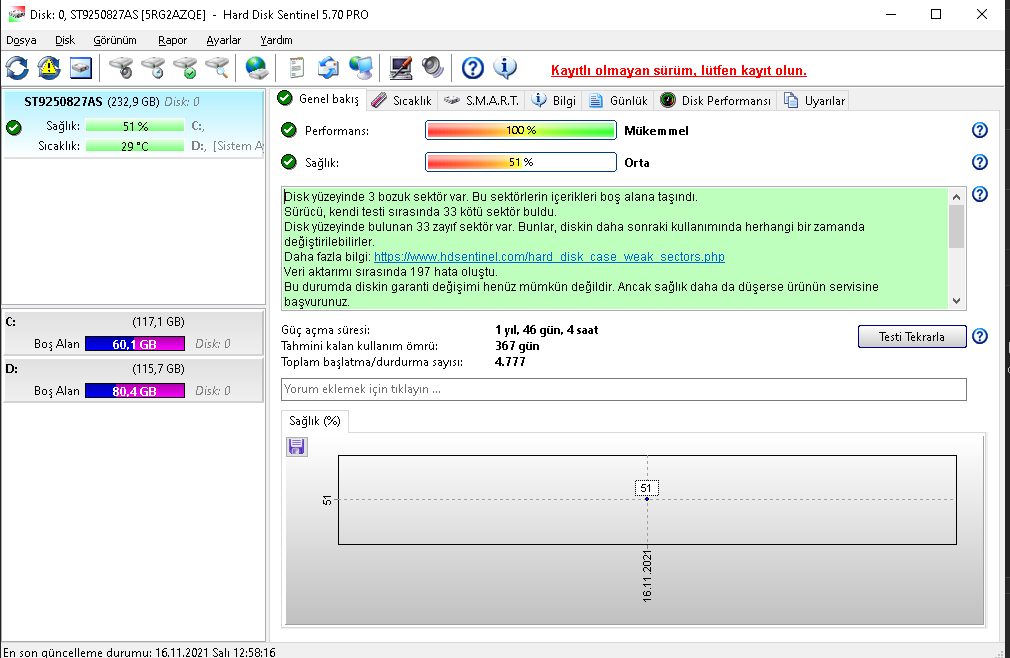Click the description box scrollbar up arrow
Viewport: 1010px width, 658px height.
point(957,196)
